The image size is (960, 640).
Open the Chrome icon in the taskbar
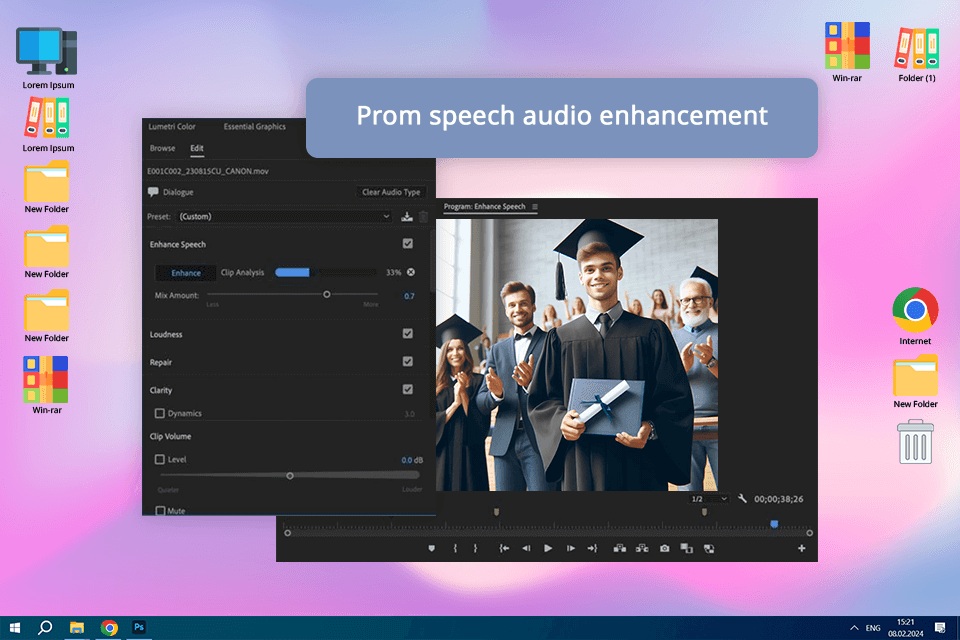[x=109, y=628]
